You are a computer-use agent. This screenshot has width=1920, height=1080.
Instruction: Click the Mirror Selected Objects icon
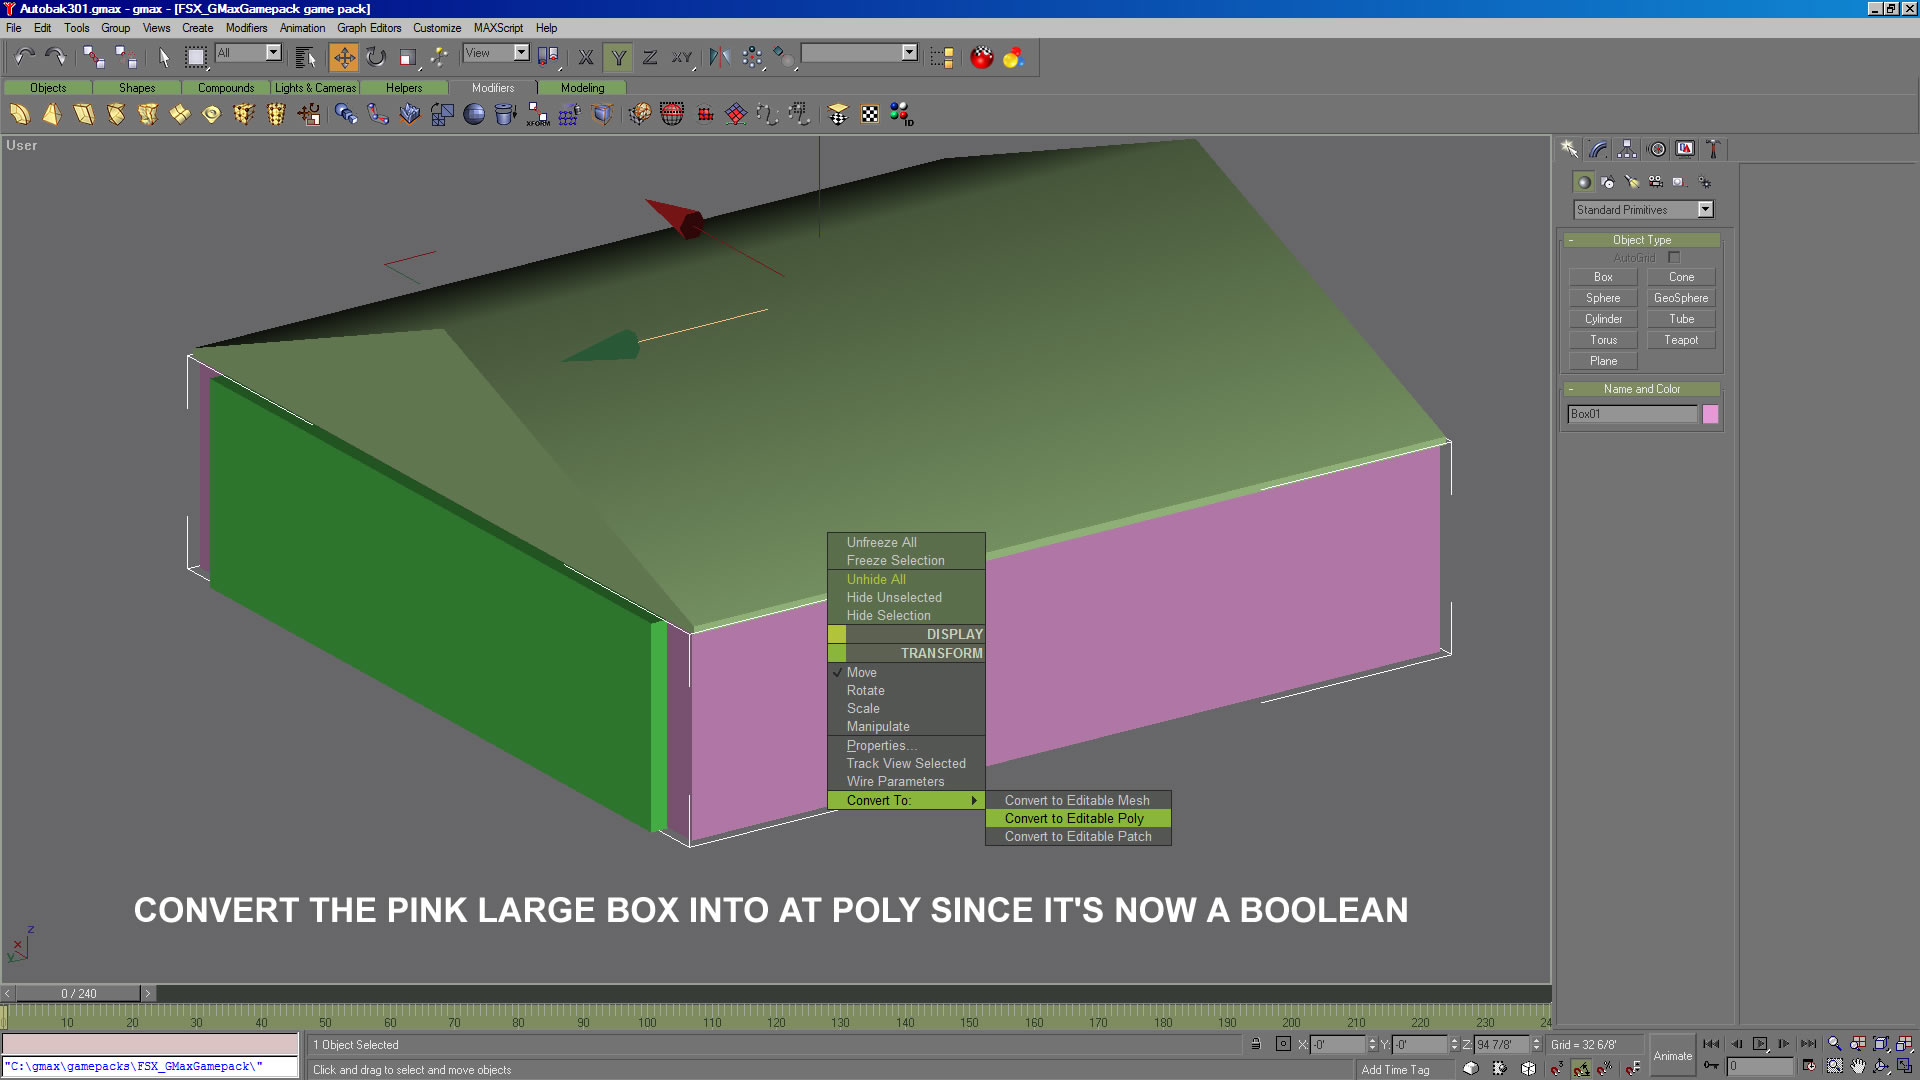(x=719, y=57)
